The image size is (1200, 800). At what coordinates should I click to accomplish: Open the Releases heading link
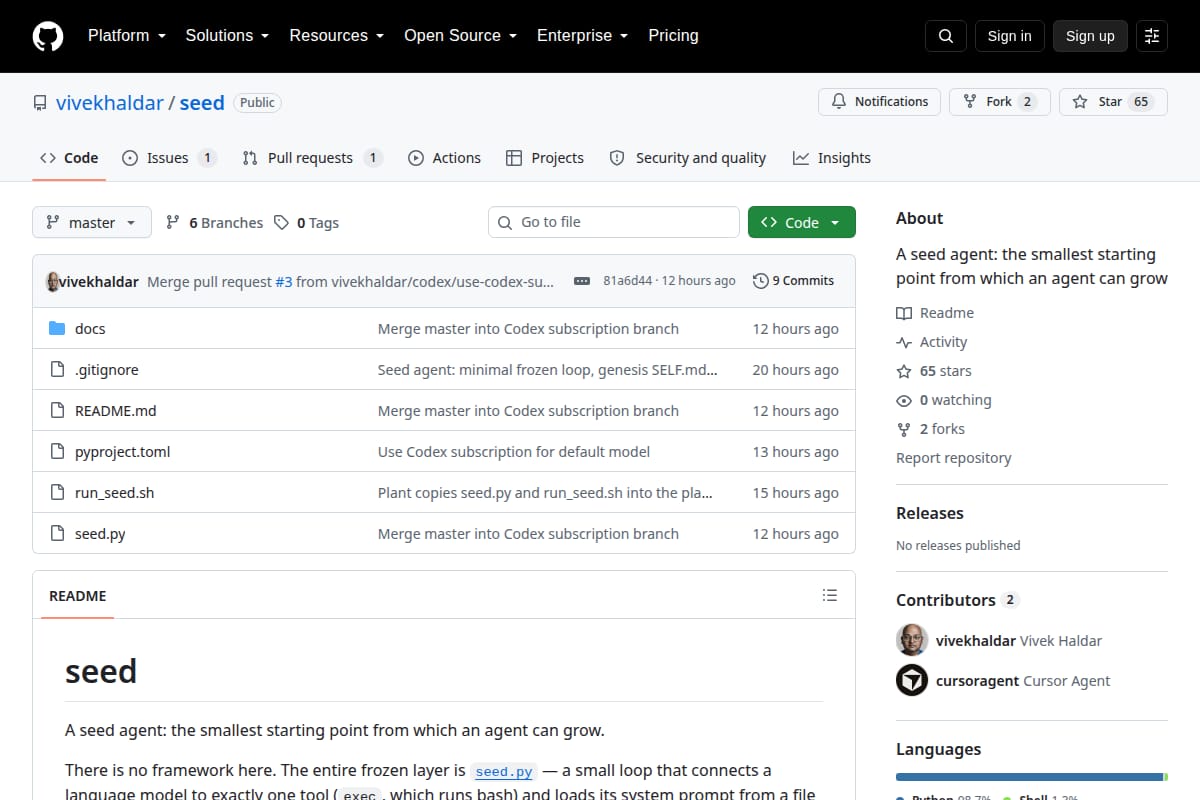pos(930,513)
